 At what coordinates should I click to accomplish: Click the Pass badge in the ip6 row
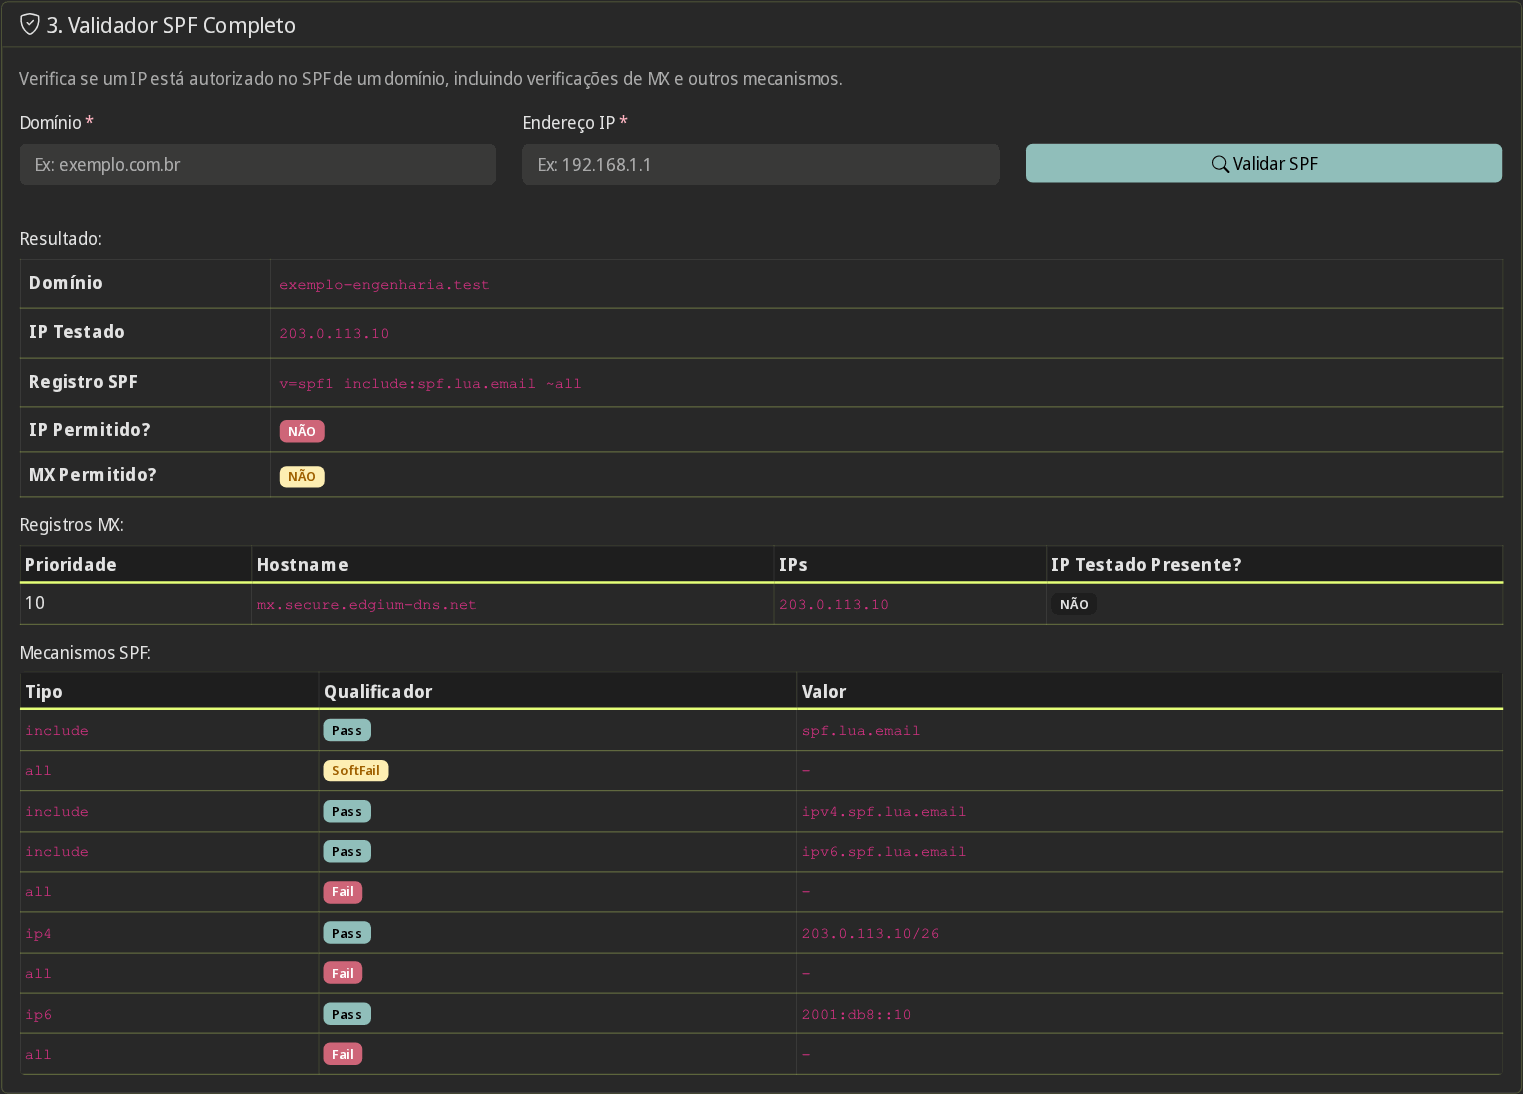click(x=347, y=1014)
